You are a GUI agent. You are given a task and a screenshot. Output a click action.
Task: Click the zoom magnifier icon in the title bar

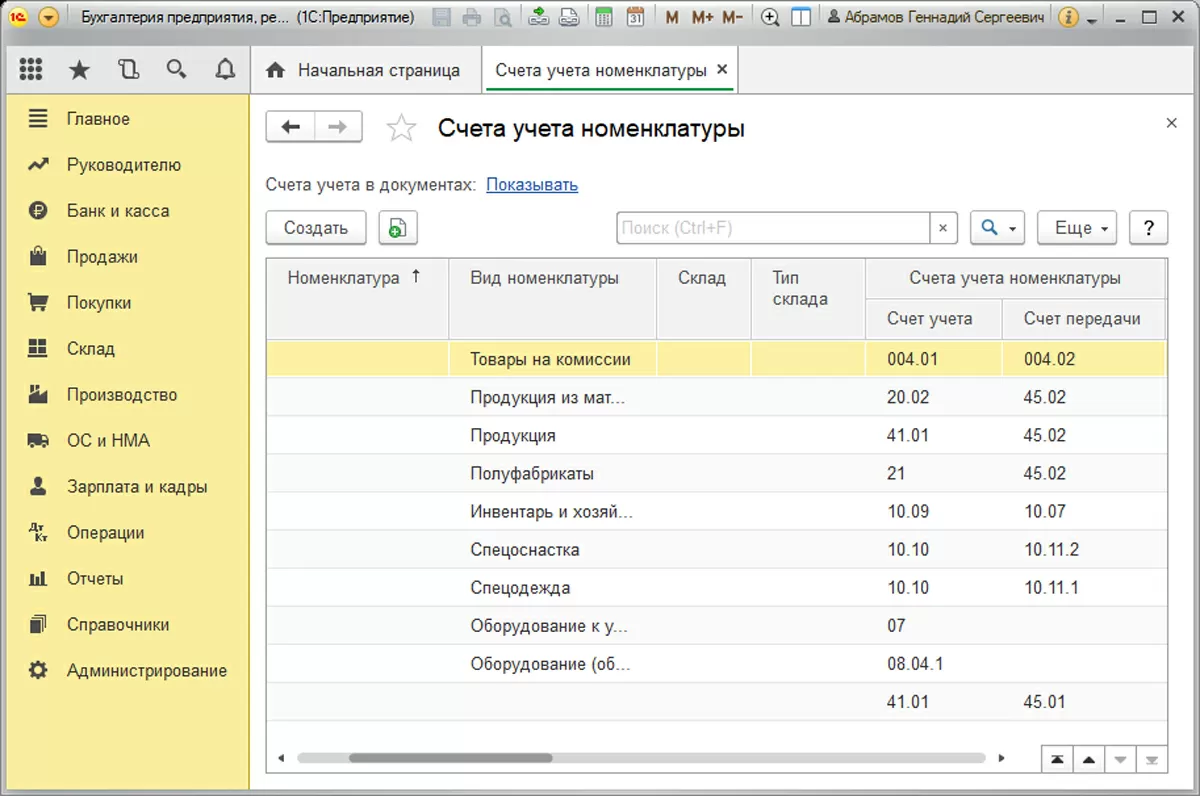click(769, 18)
